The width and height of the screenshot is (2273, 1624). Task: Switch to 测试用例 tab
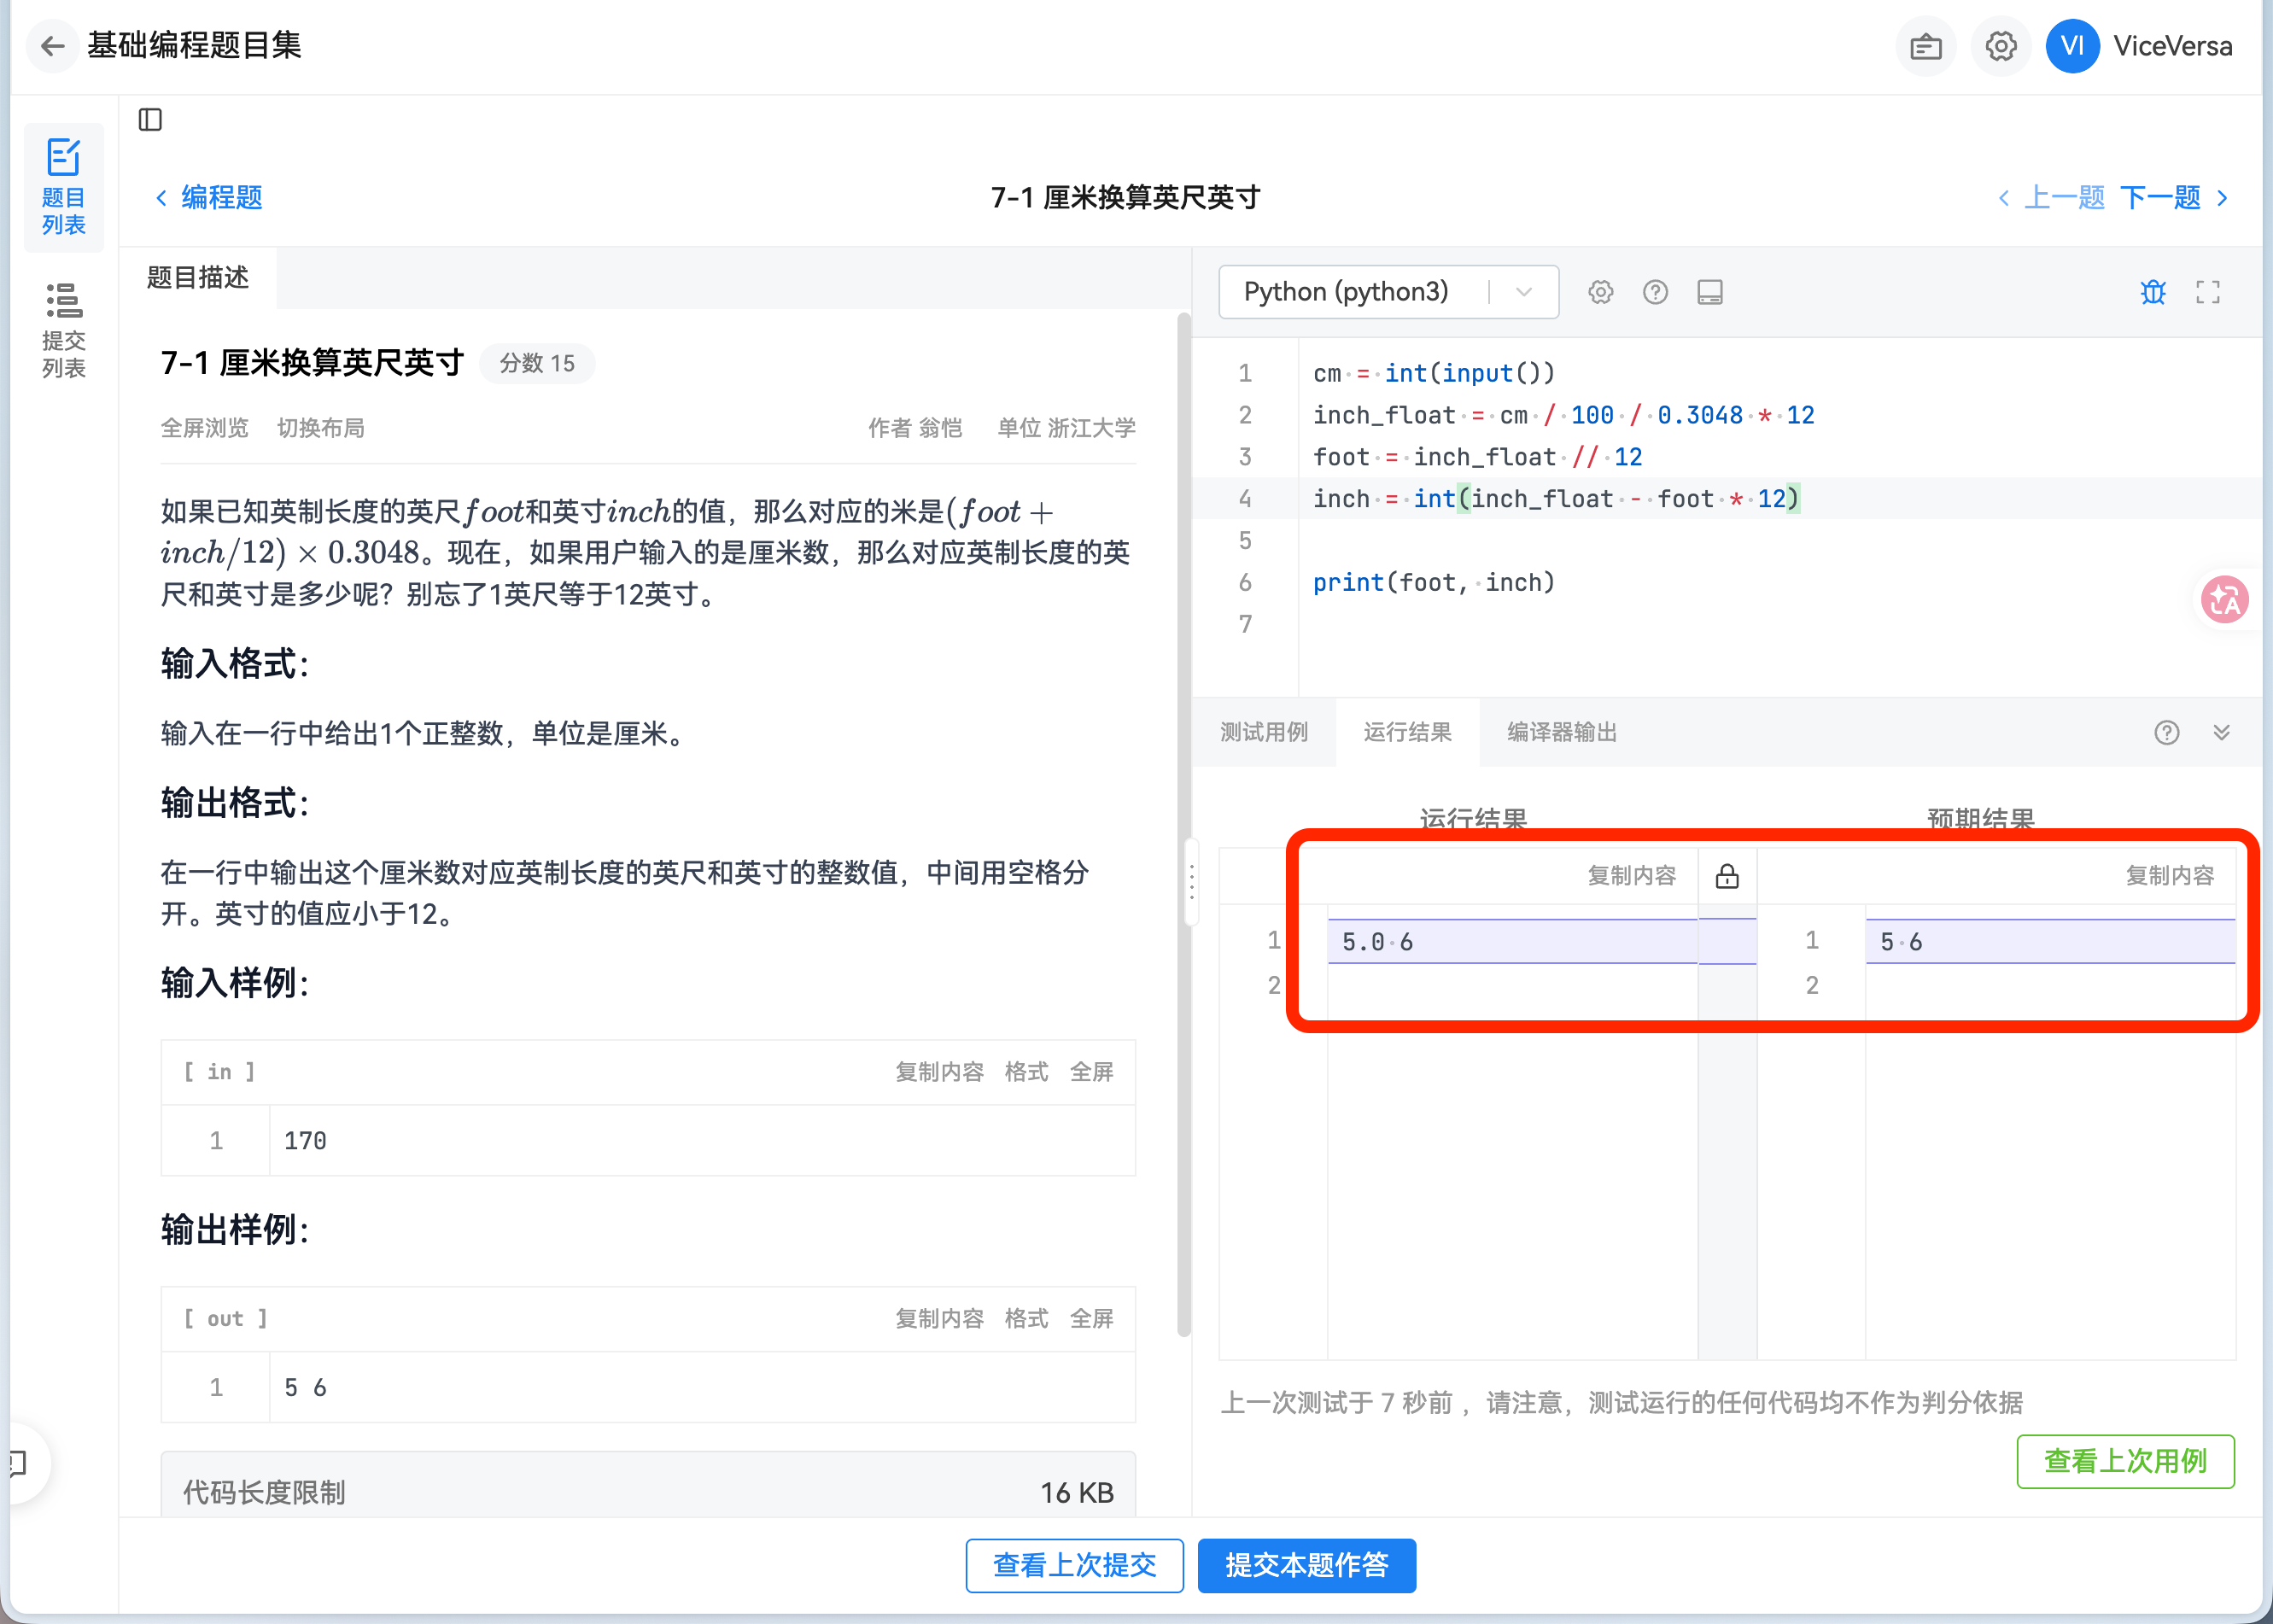tap(1264, 732)
